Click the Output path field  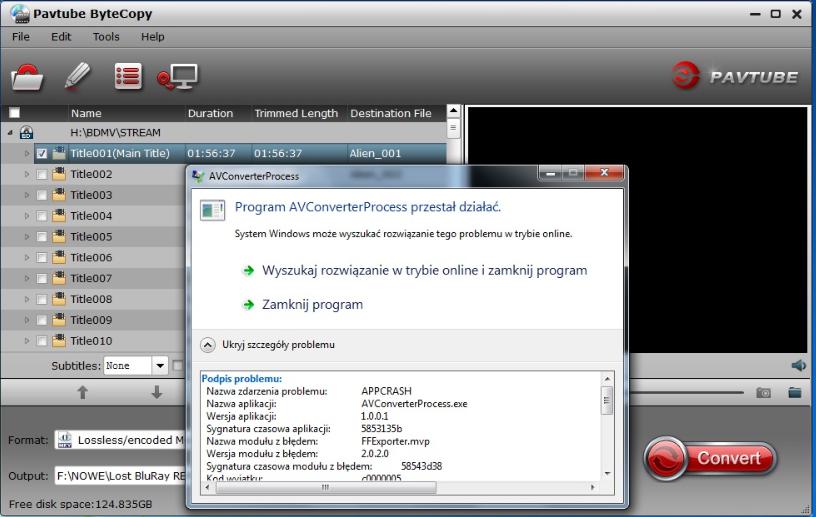pyautogui.click(x=120, y=475)
